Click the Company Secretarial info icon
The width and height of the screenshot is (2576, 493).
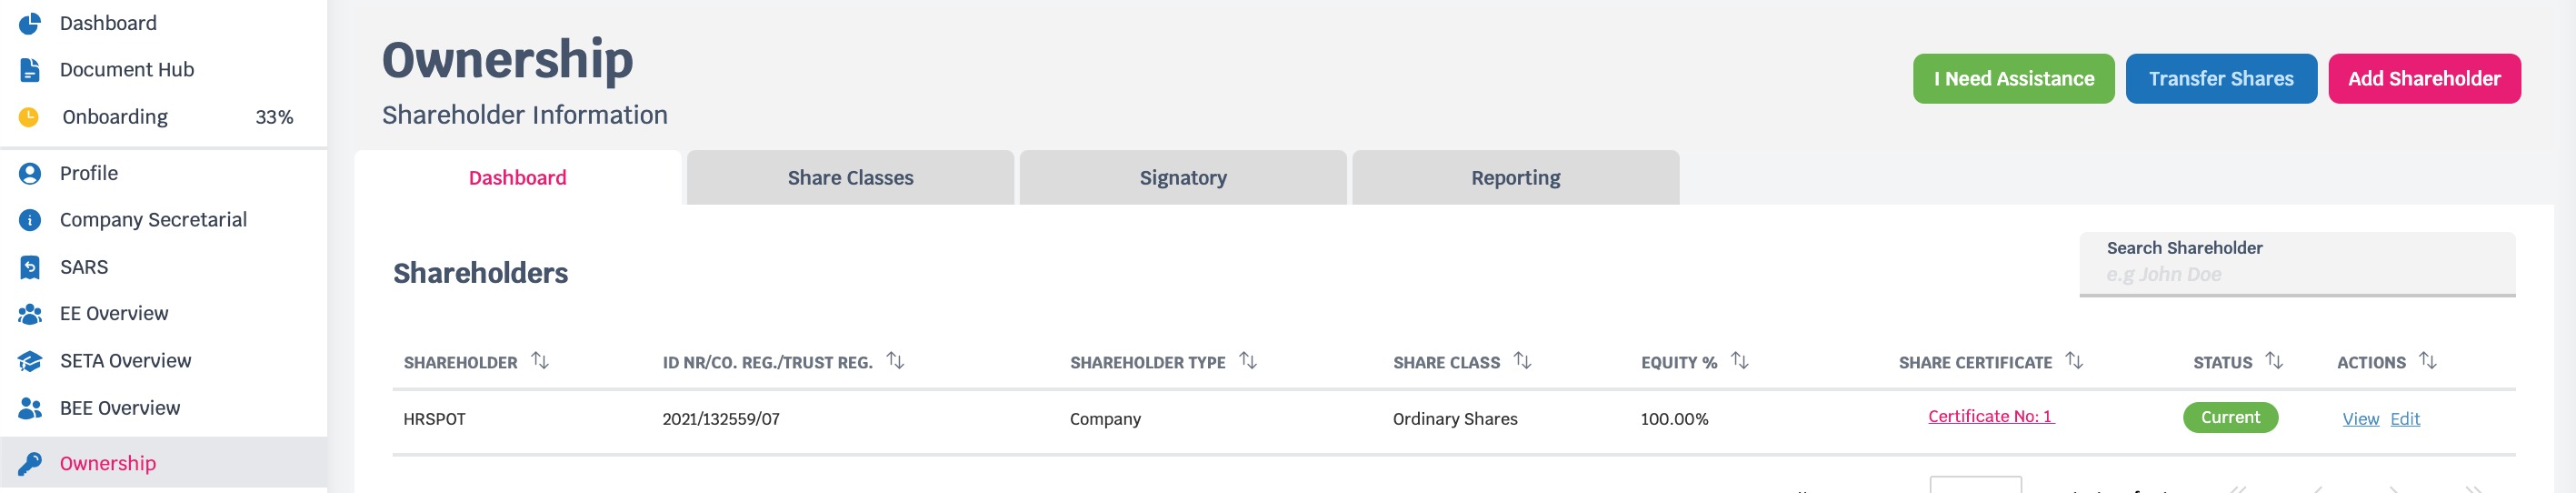pos(30,220)
